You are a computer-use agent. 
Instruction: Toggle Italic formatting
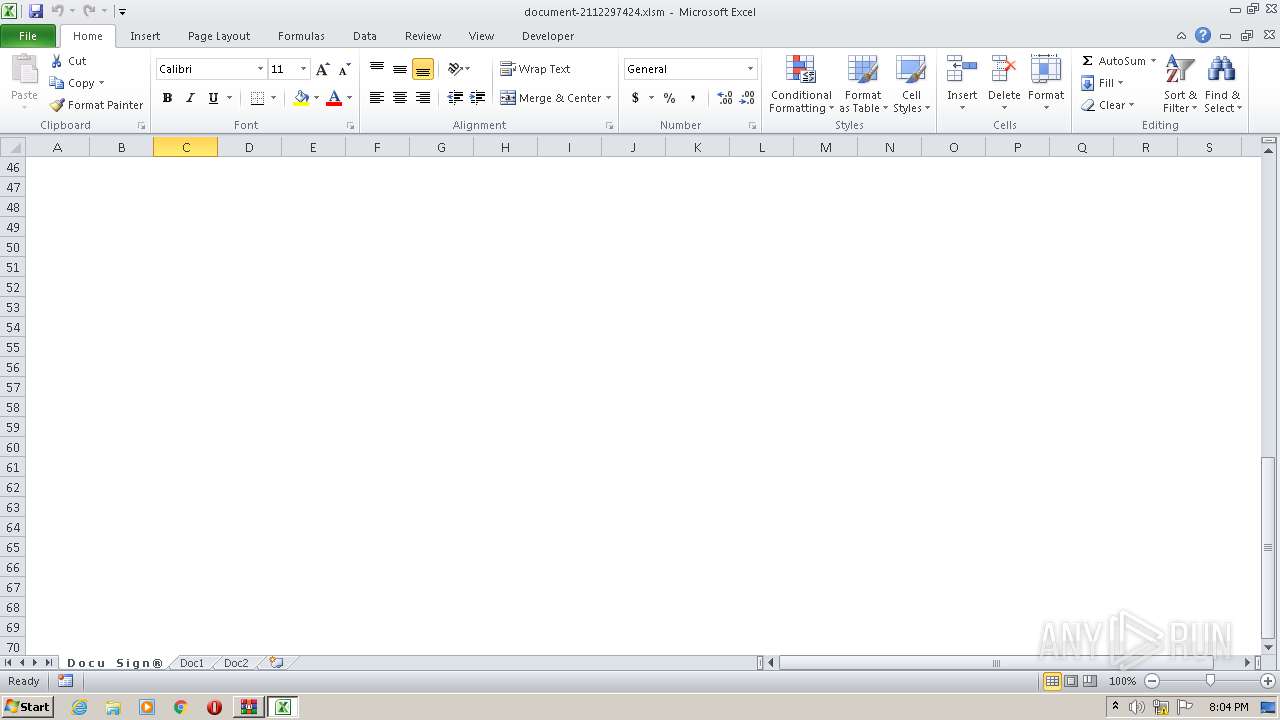(190, 98)
